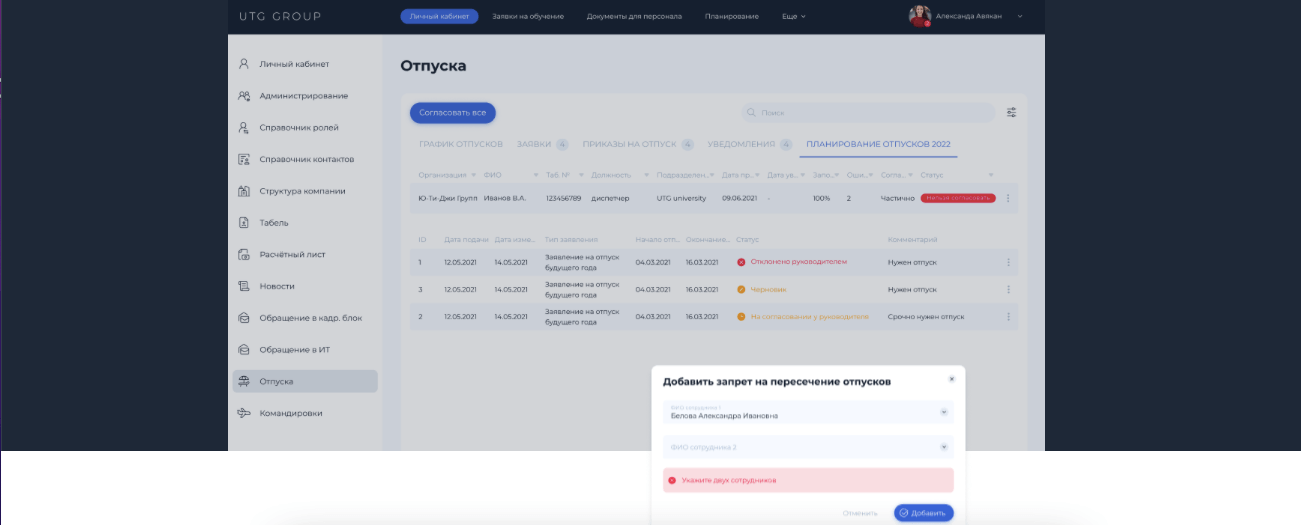The height and width of the screenshot is (525, 1301).
Task: Click into the Поиск search field
Action: (x=870, y=113)
